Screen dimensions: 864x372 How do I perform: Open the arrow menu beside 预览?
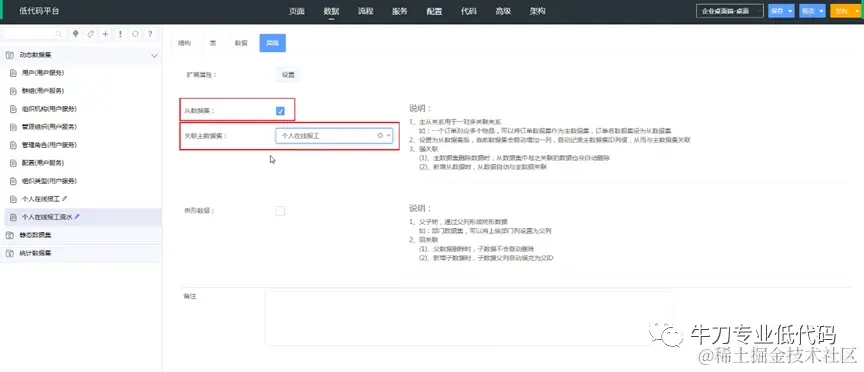click(x=822, y=11)
